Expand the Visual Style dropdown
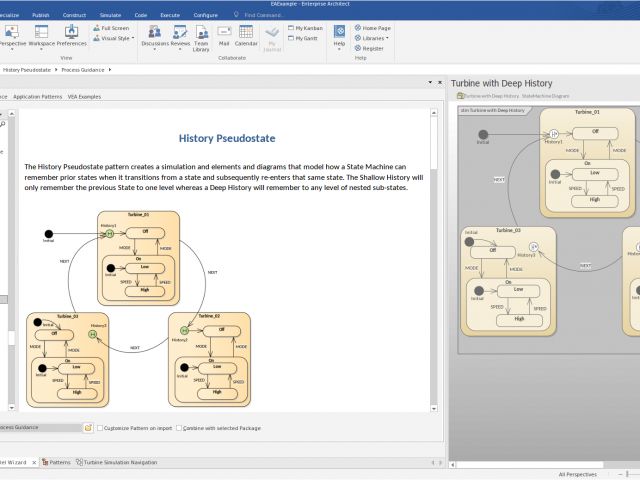This screenshot has height=480, width=640. tap(115, 38)
